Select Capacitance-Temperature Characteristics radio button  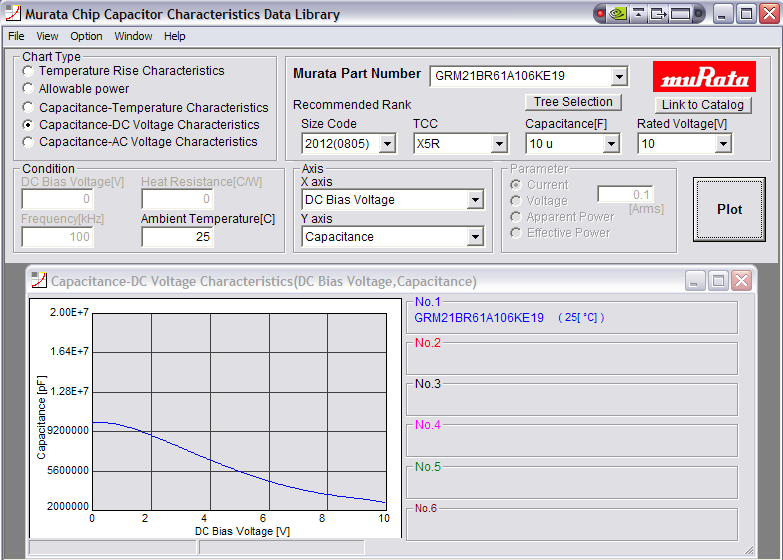[x=28, y=107]
